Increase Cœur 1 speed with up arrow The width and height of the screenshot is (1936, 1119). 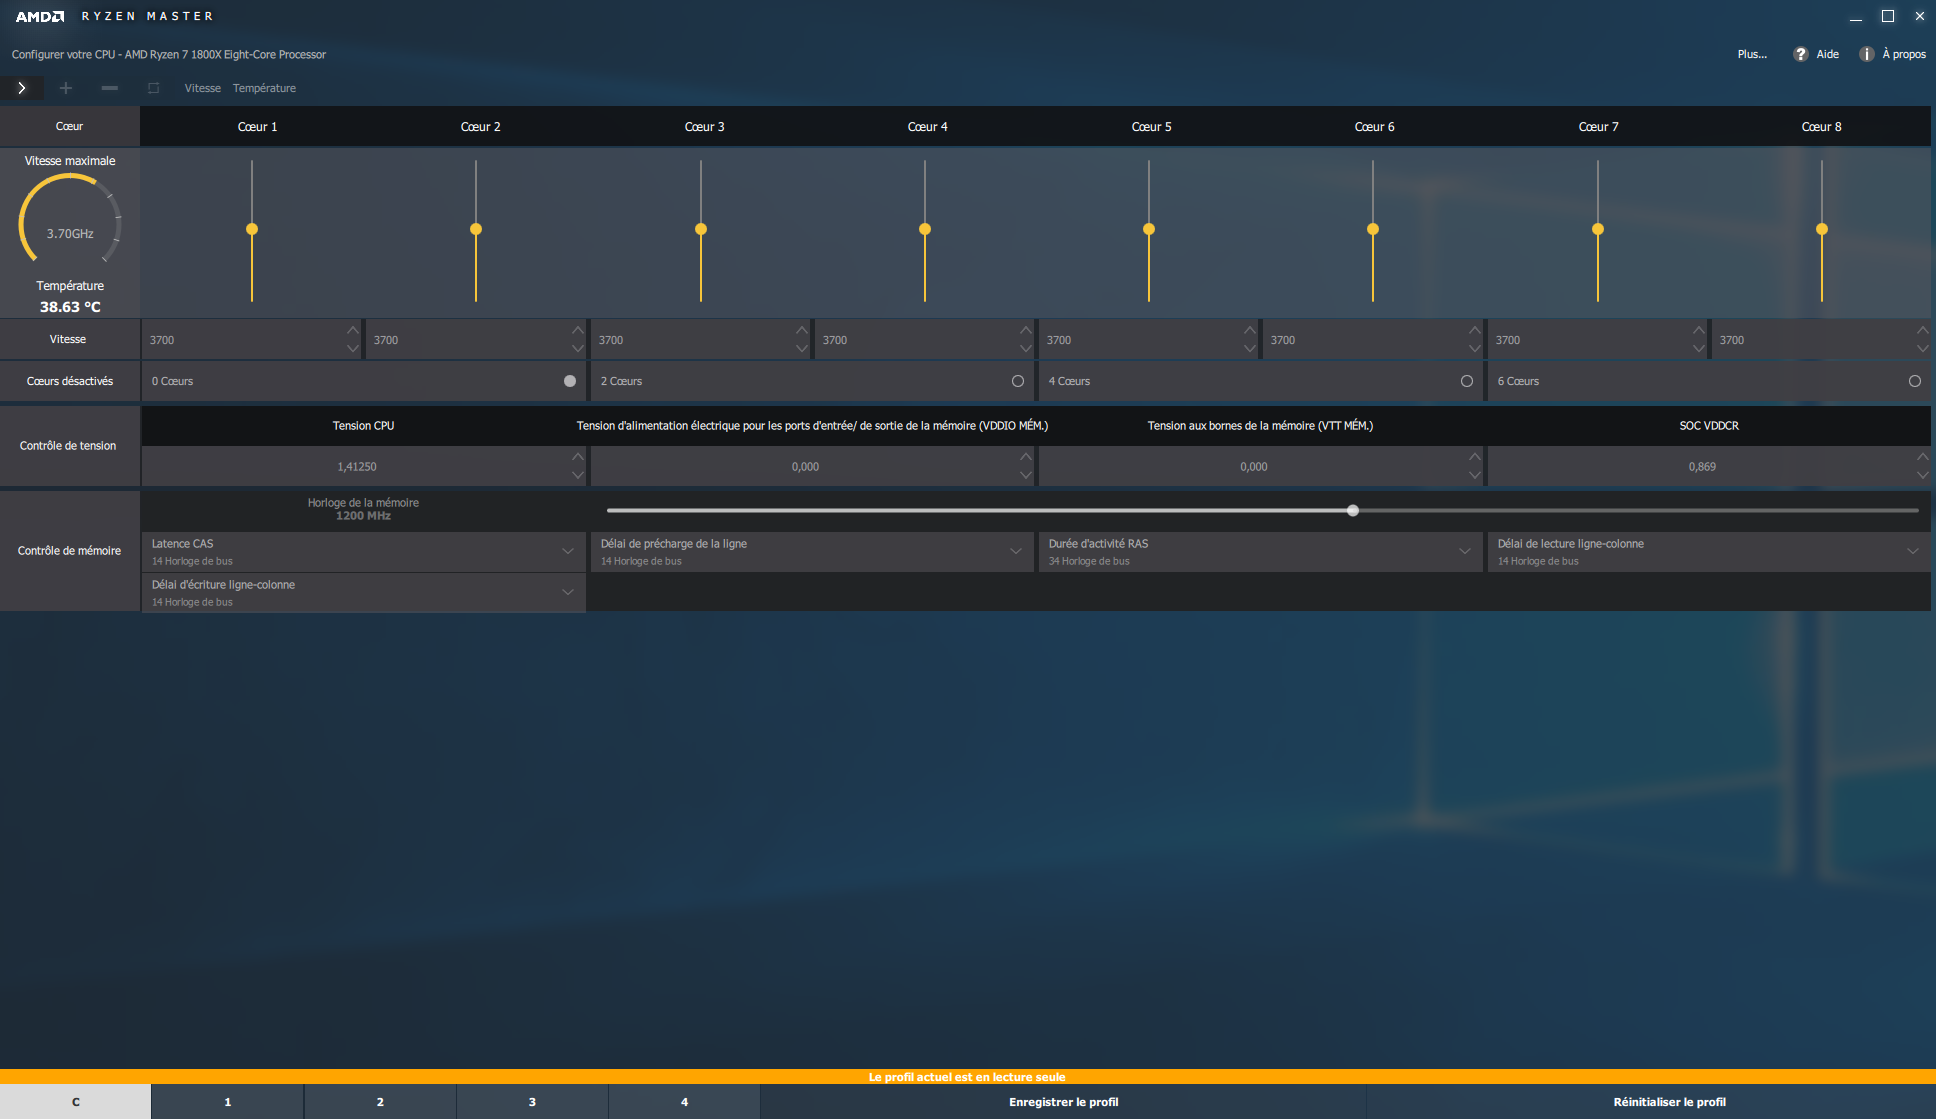(352, 330)
